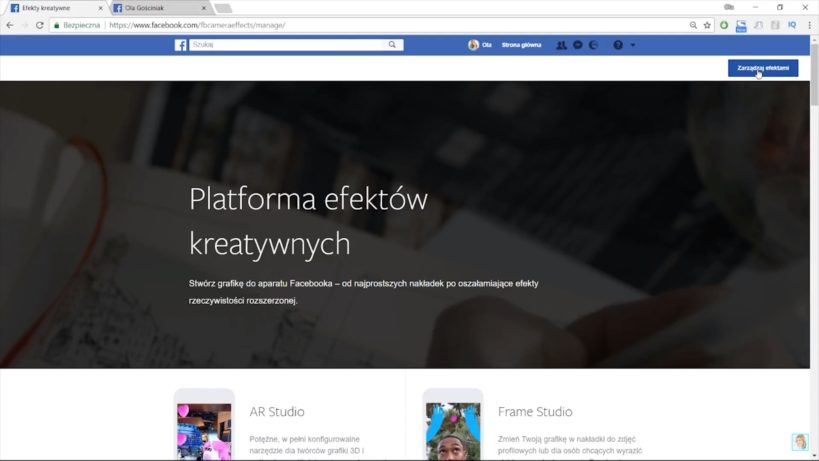This screenshot has width=819, height=461.
Task: Switch to Ola Gościniak tab
Action: click(157, 8)
